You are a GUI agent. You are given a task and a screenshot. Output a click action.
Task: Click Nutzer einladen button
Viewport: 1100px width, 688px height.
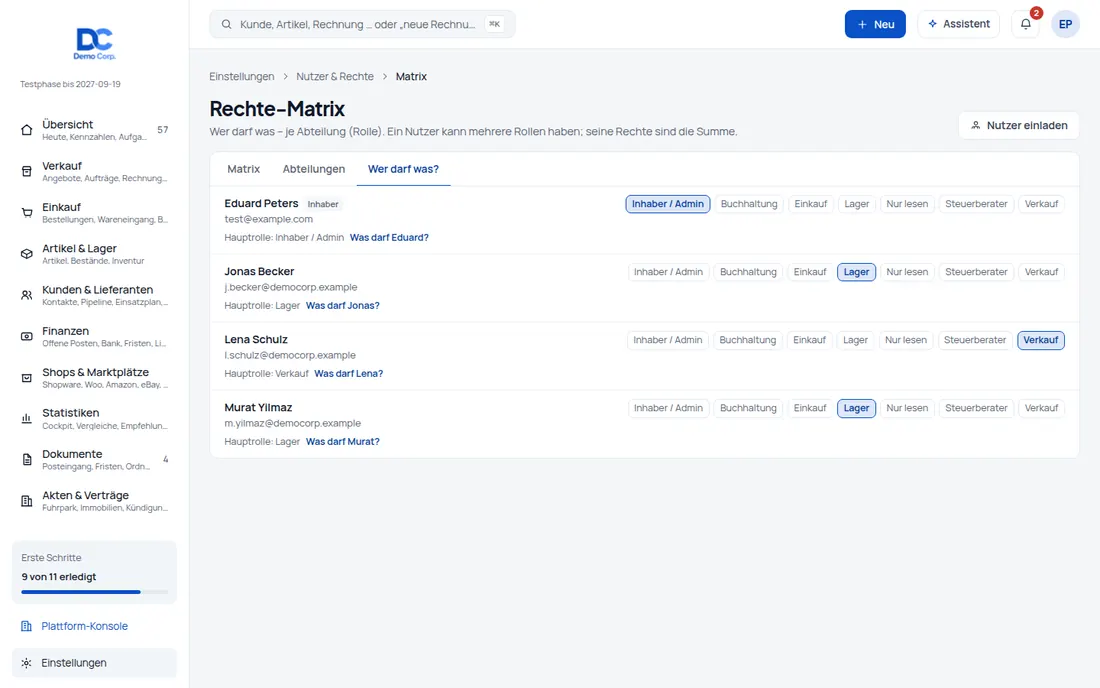point(1019,126)
